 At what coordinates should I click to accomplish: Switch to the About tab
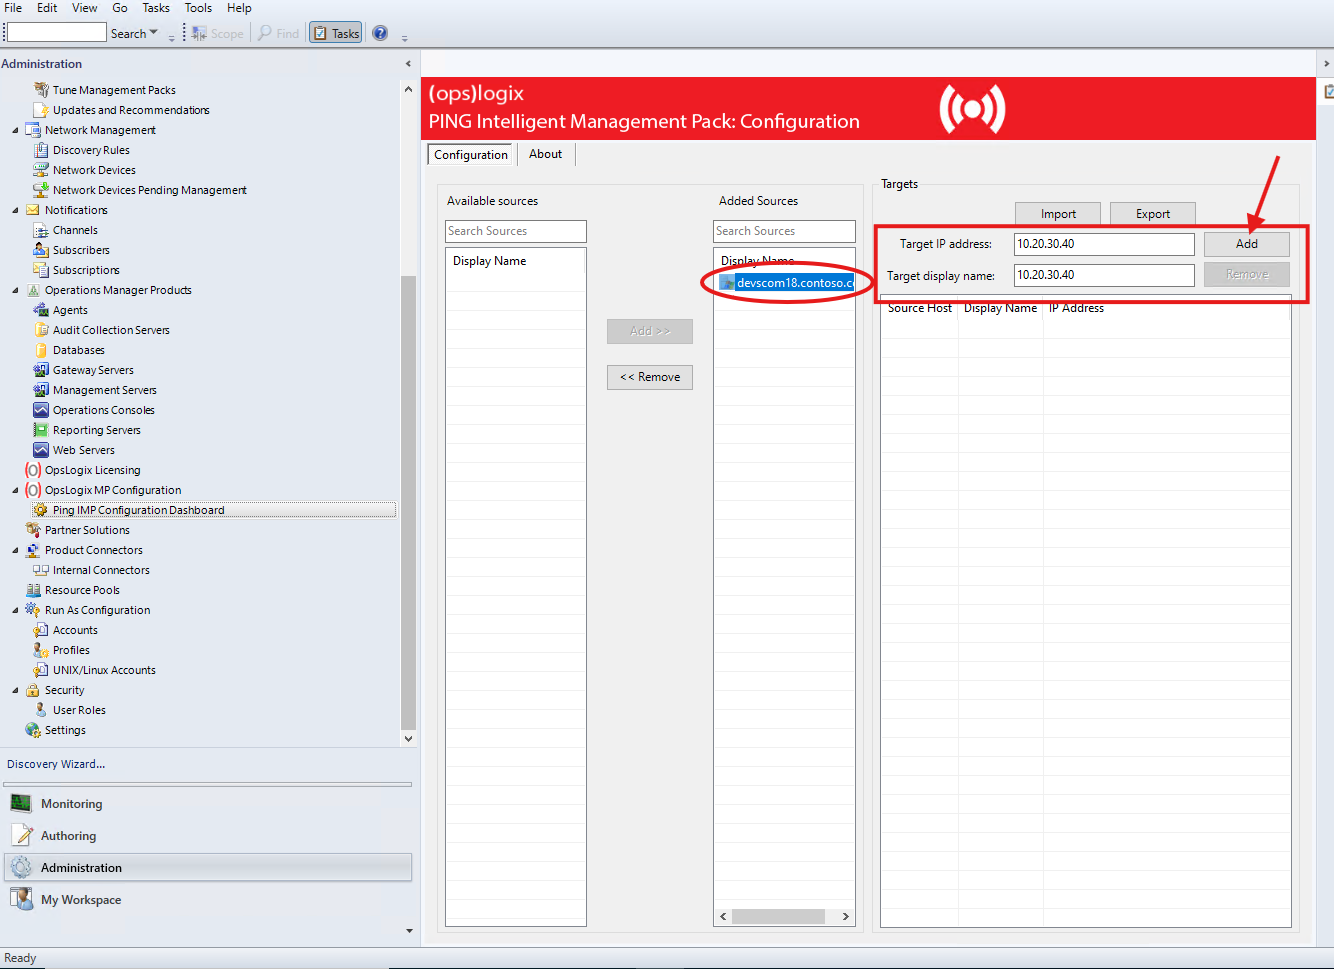point(545,154)
